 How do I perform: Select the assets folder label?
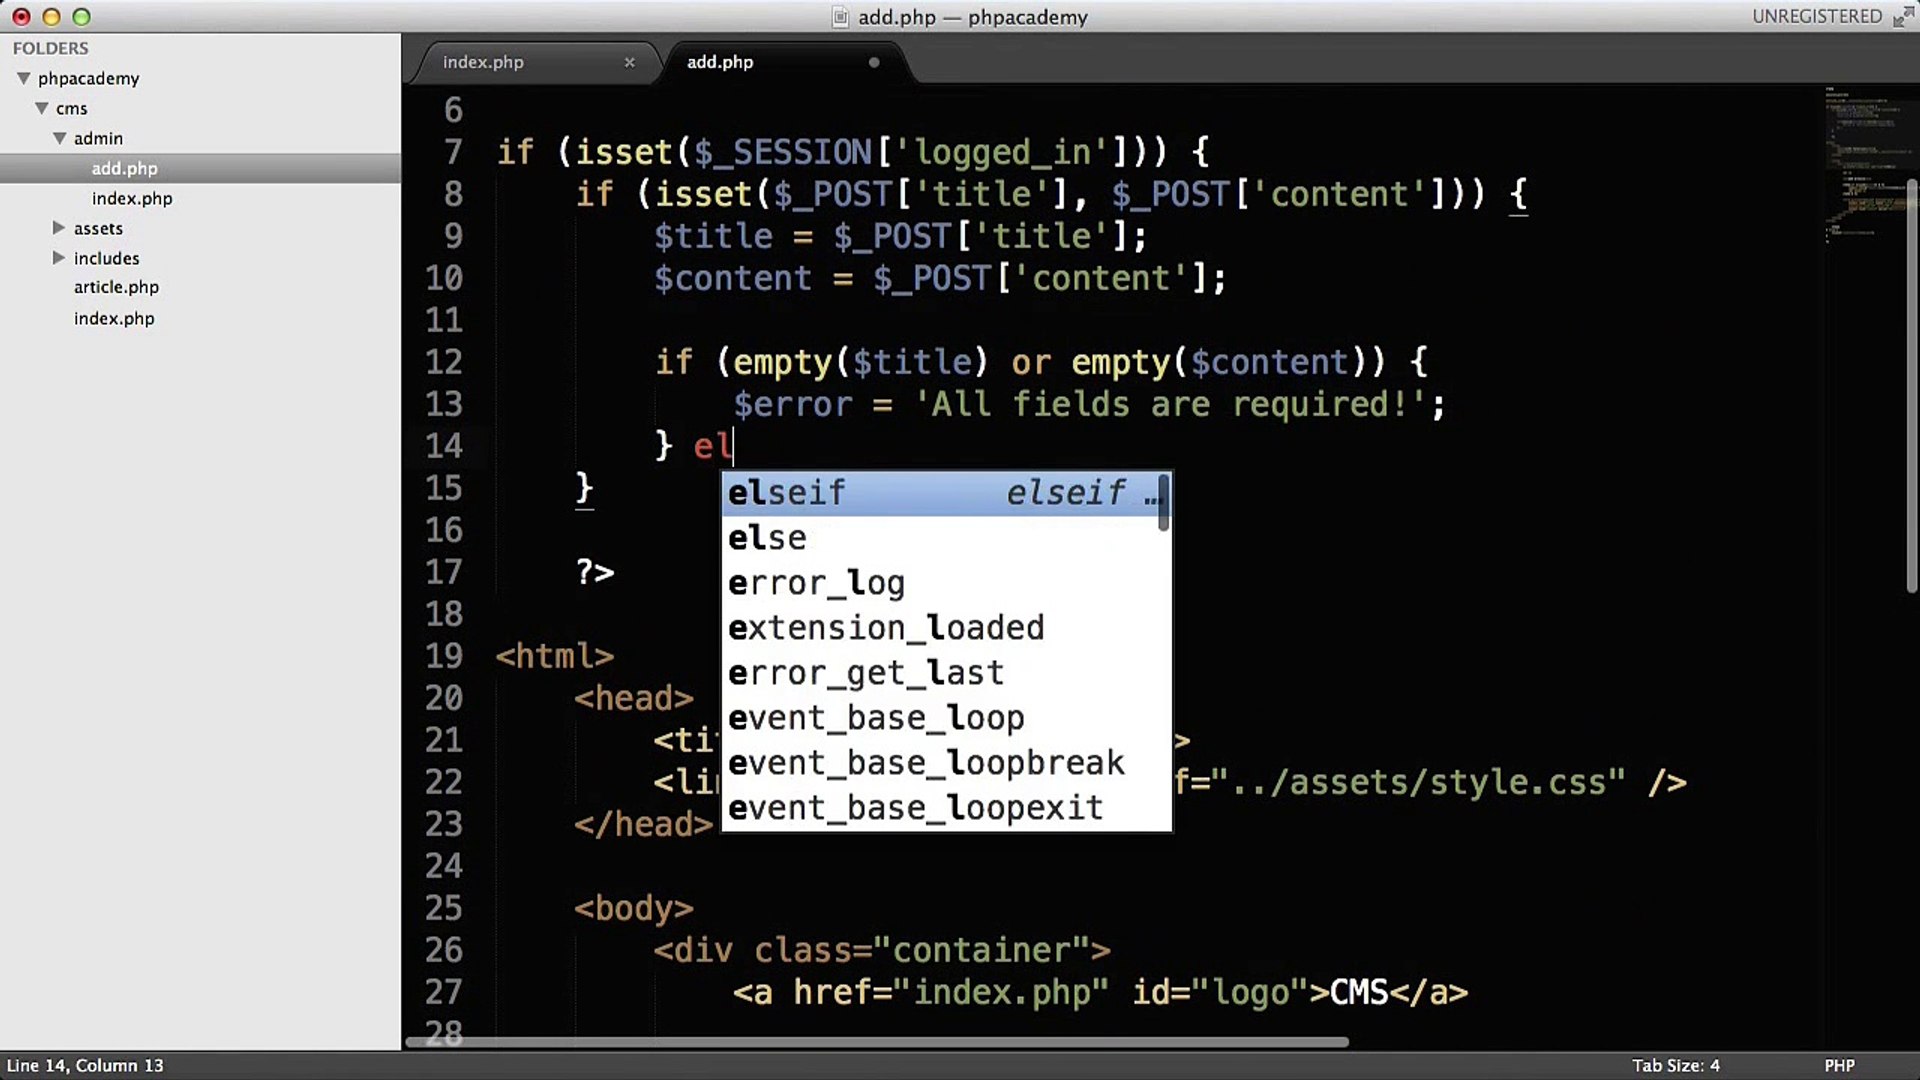point(98,228)
